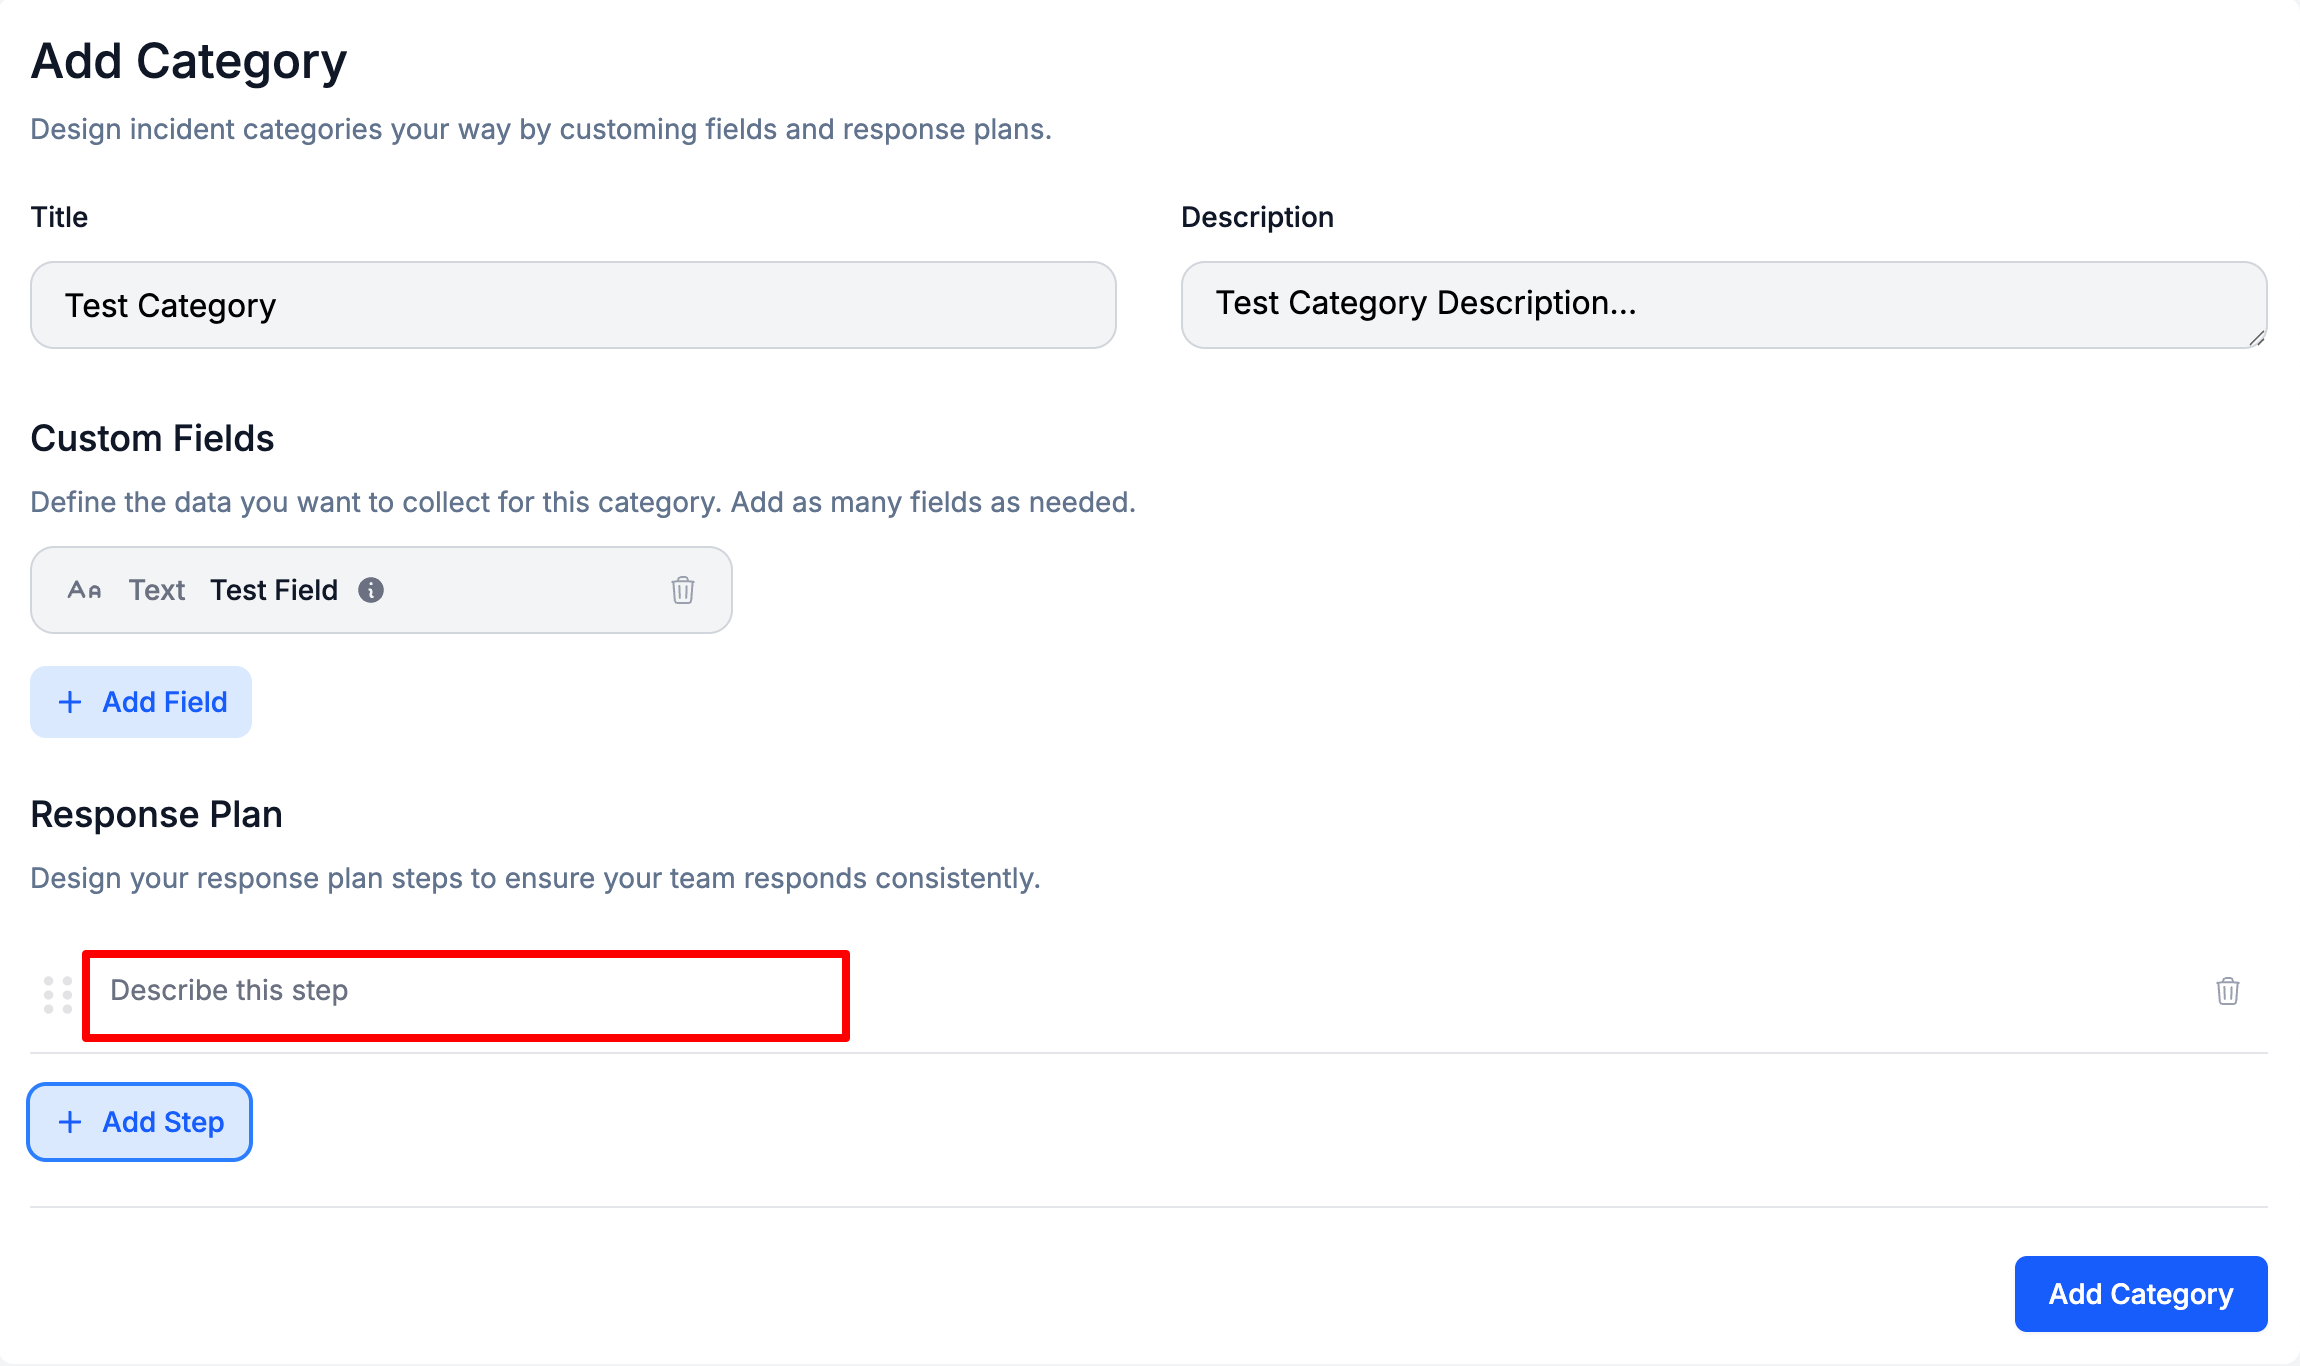Click the plus icon in Add Step
The image size is (2300, 1366).
click(70, 1122)
